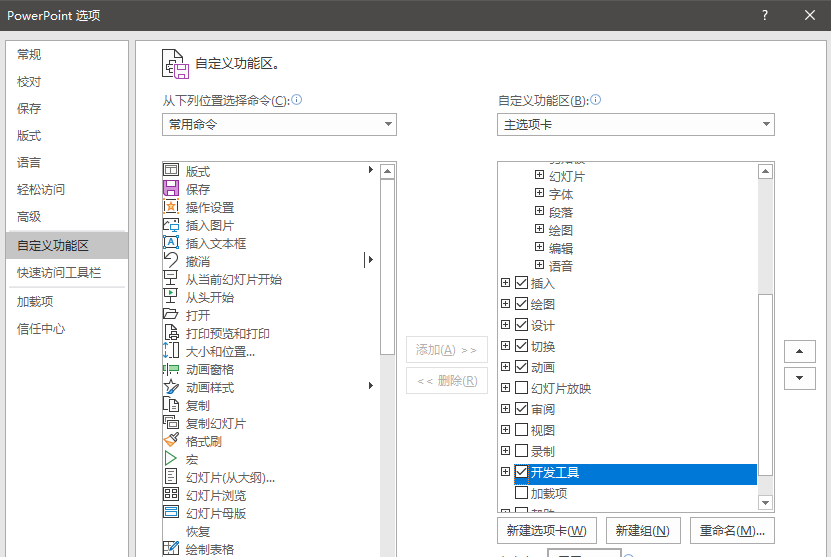Viewport: 831px width, 557px height.
Task: Click the commands list scrollbar thumb
Action: [x=387, y=267]
